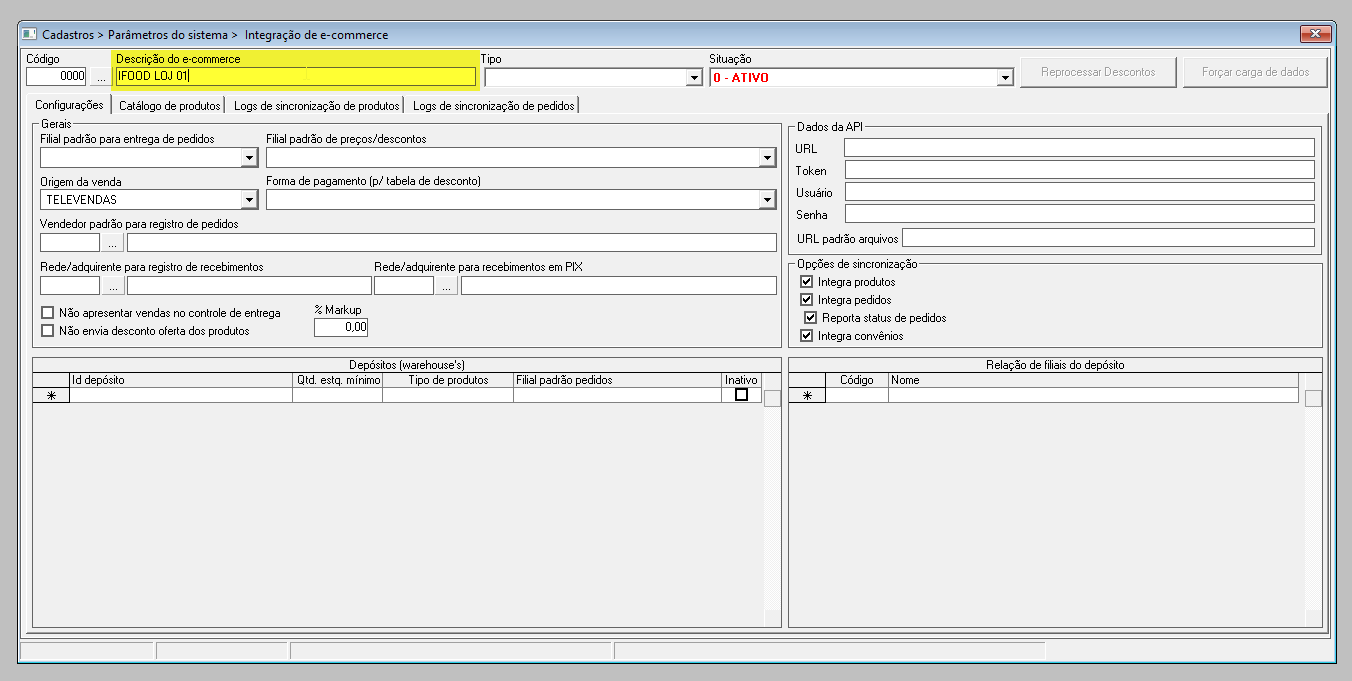Screen dimensions: 1352x681
Task: Uncheck Integra produtos option
Action: click(x=807, y=282)
